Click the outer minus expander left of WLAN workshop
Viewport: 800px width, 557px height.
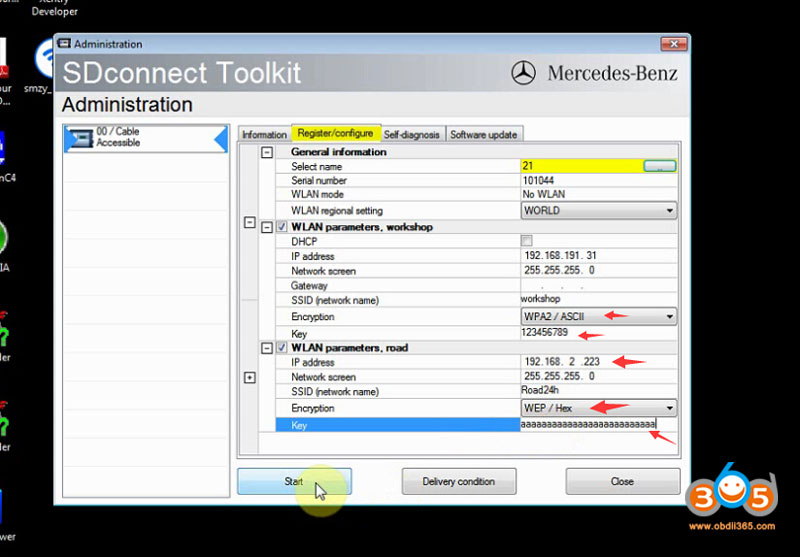coord(249,222)
